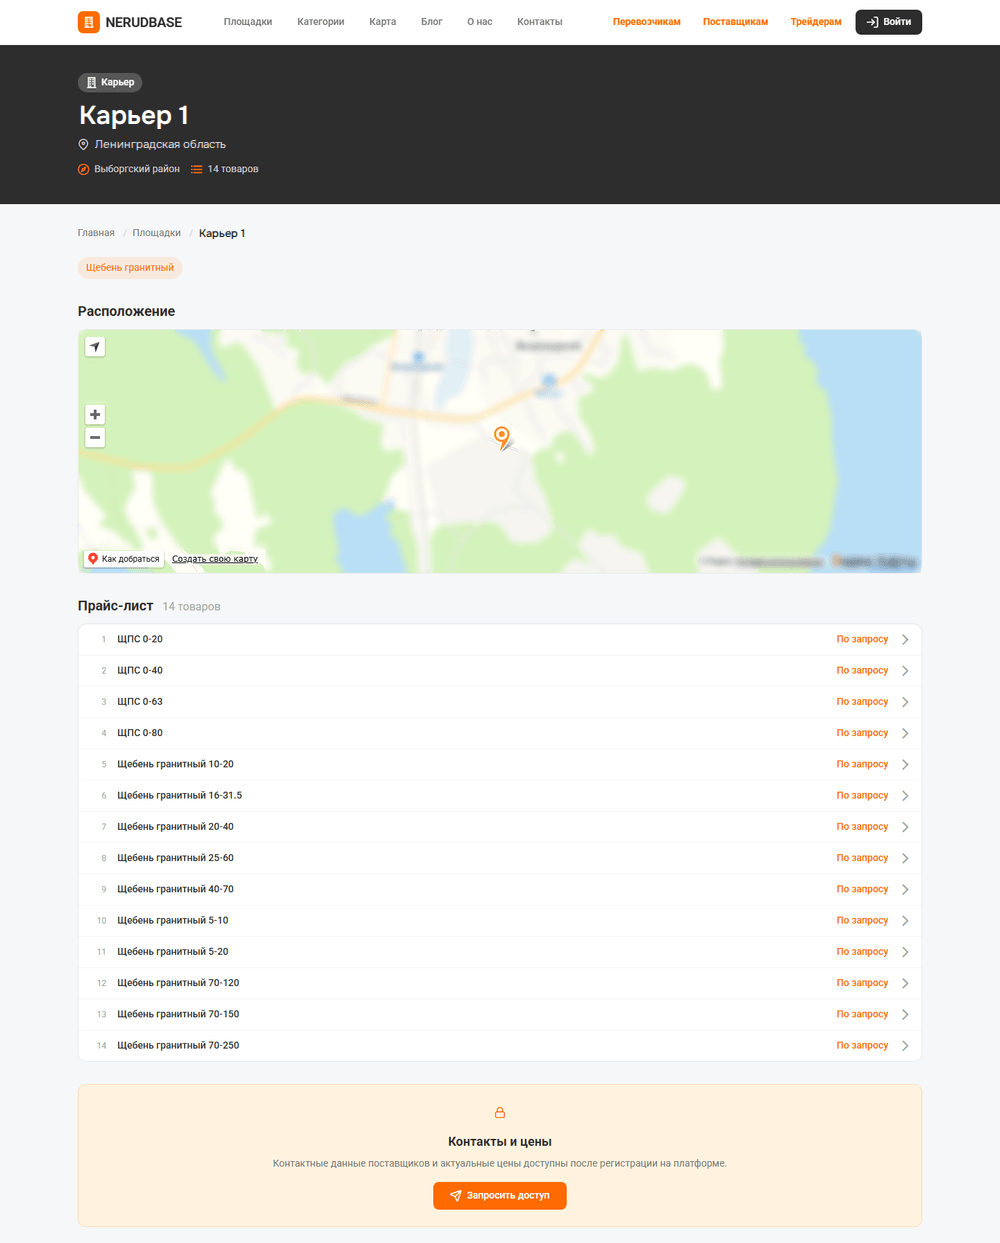Open the Площадки menu item
Screen dimensions: 1000x1243
pyautogui.click(x=248, y=22)
